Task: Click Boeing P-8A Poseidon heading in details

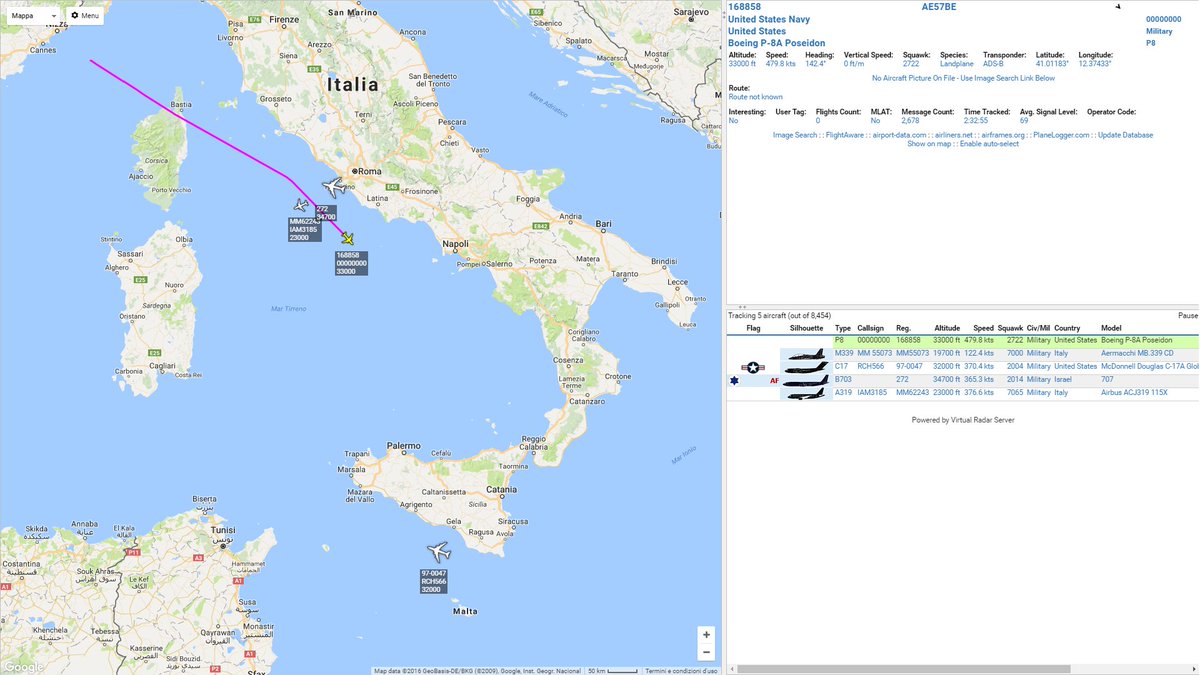Action: tap(777, 43)
